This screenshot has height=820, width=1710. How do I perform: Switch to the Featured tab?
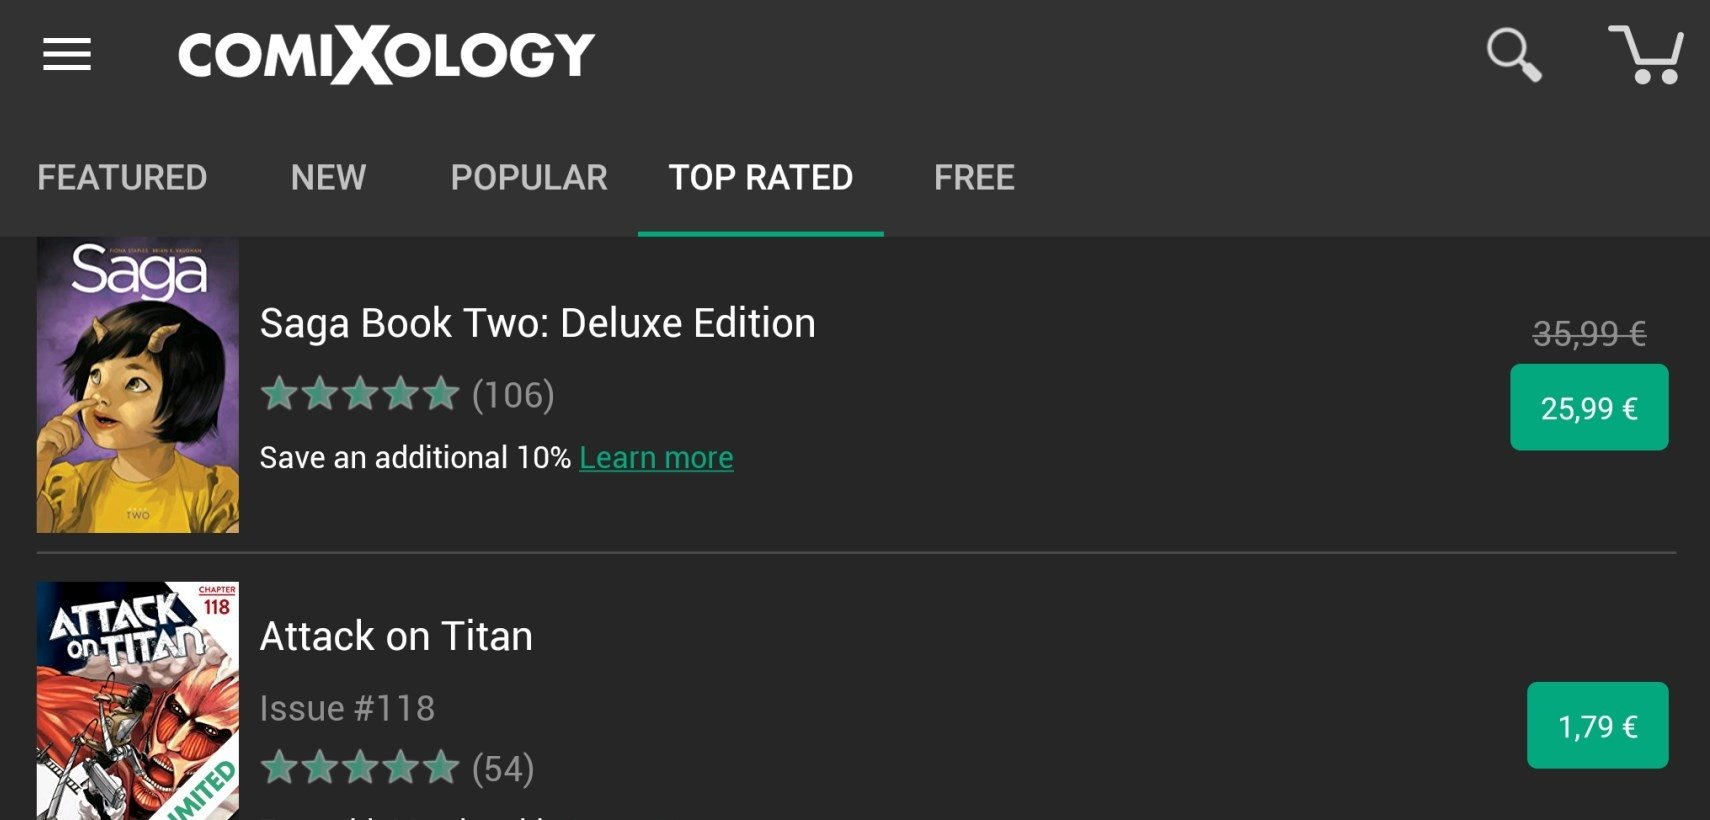click(122, 178)
